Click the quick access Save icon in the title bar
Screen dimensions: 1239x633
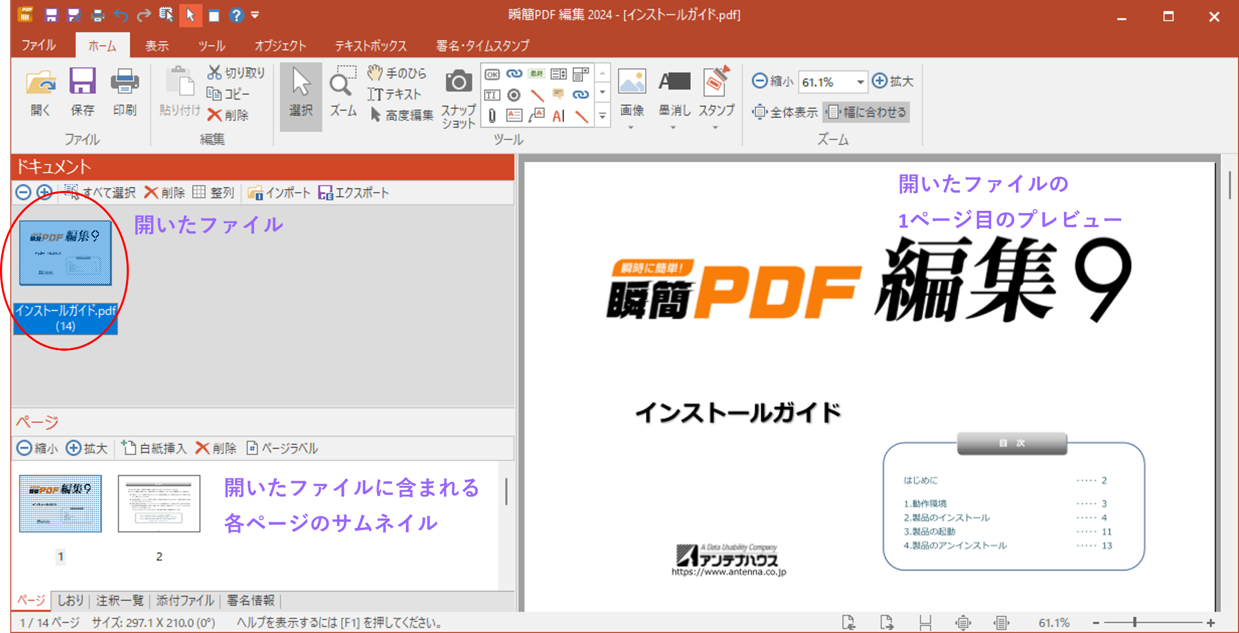point(51,15)
